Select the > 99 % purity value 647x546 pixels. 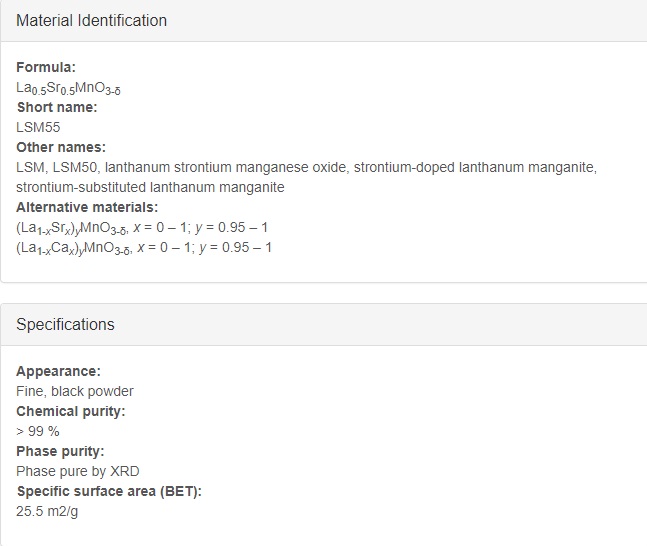click(38, 431)
